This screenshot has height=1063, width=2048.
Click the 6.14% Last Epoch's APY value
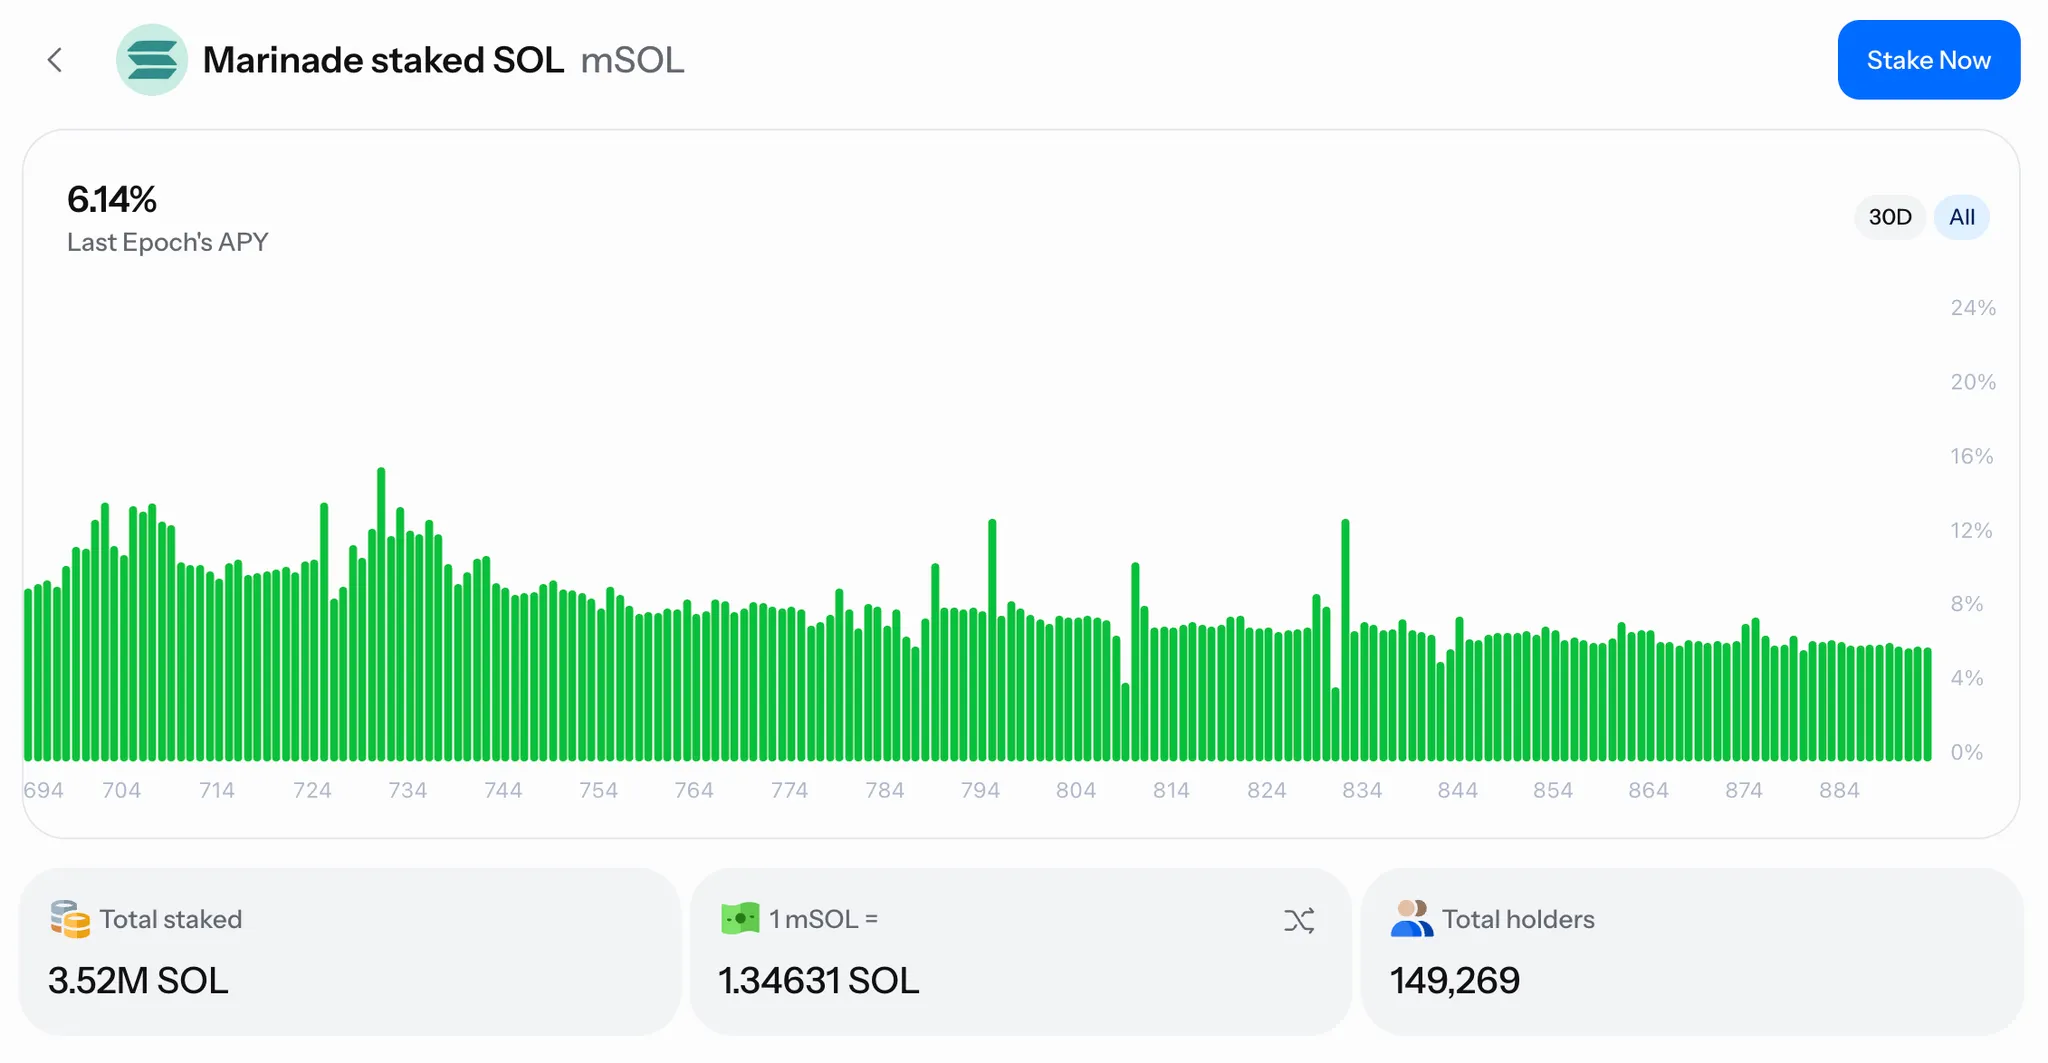click(x=112, y=200)
